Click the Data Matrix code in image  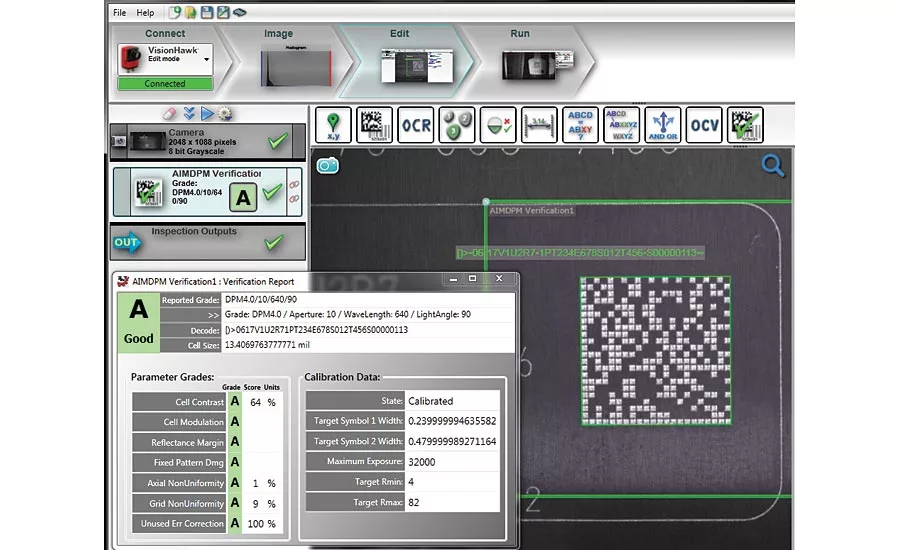[x=655, y=351]
